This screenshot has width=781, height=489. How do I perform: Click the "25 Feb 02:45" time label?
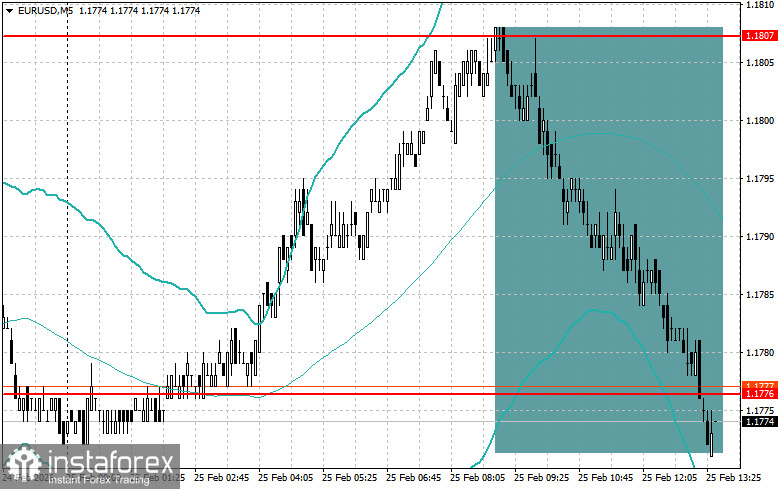(x=221, y=478)
